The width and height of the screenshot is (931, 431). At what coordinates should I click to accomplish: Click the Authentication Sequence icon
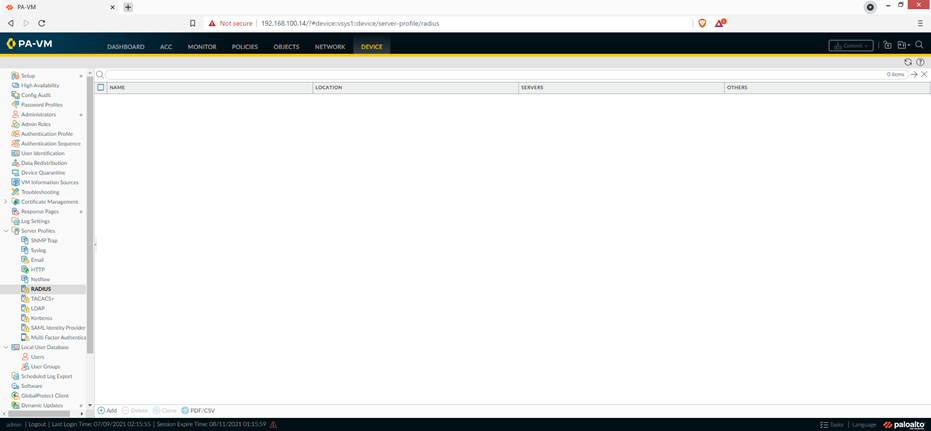[16, 144]
